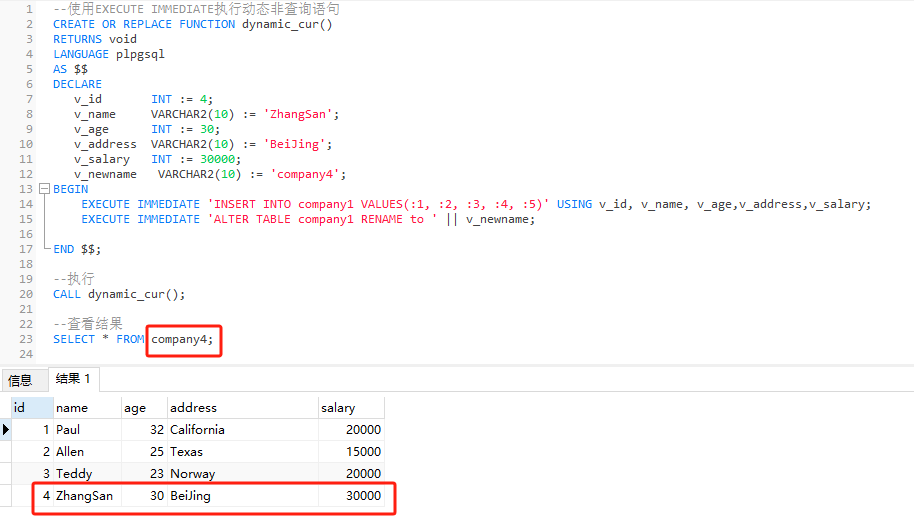Click the 'ZhangSan' string literal on line 8
The height and width of the screenshot is (517, 914).
click(298, 114)
